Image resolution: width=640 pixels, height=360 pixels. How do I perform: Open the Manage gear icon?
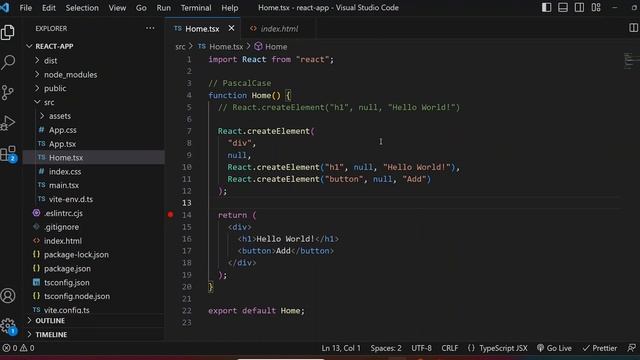point(8,326)
